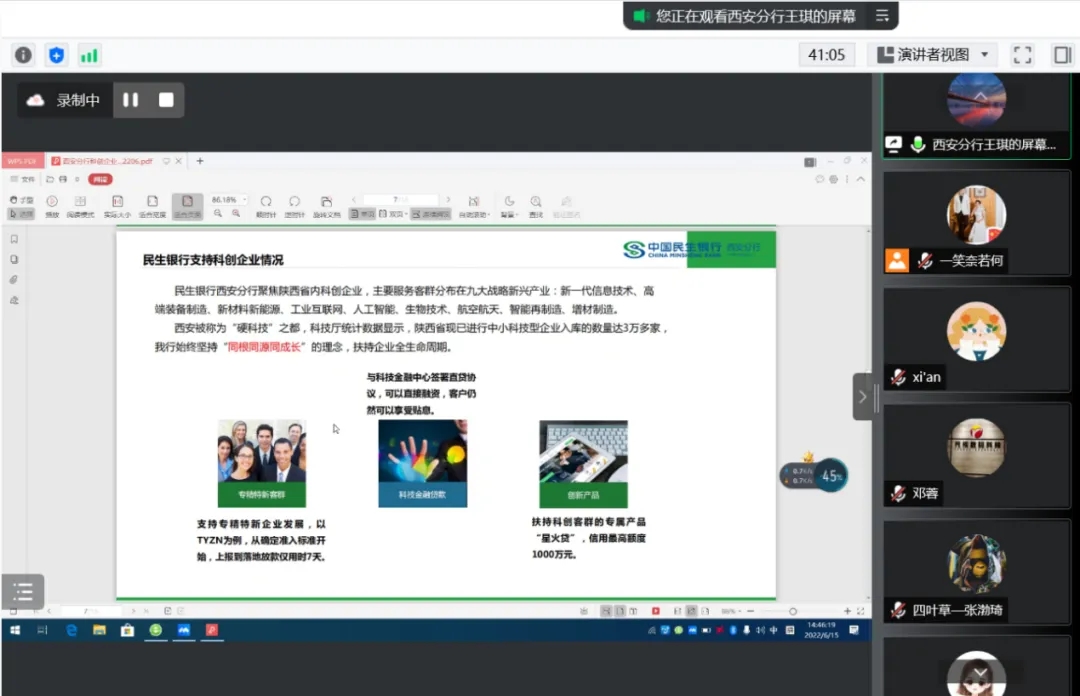This screenshot has width=1080, height=696.
Task: Select the 一笑奈若何 participant tile
Action: pos(977,223)
